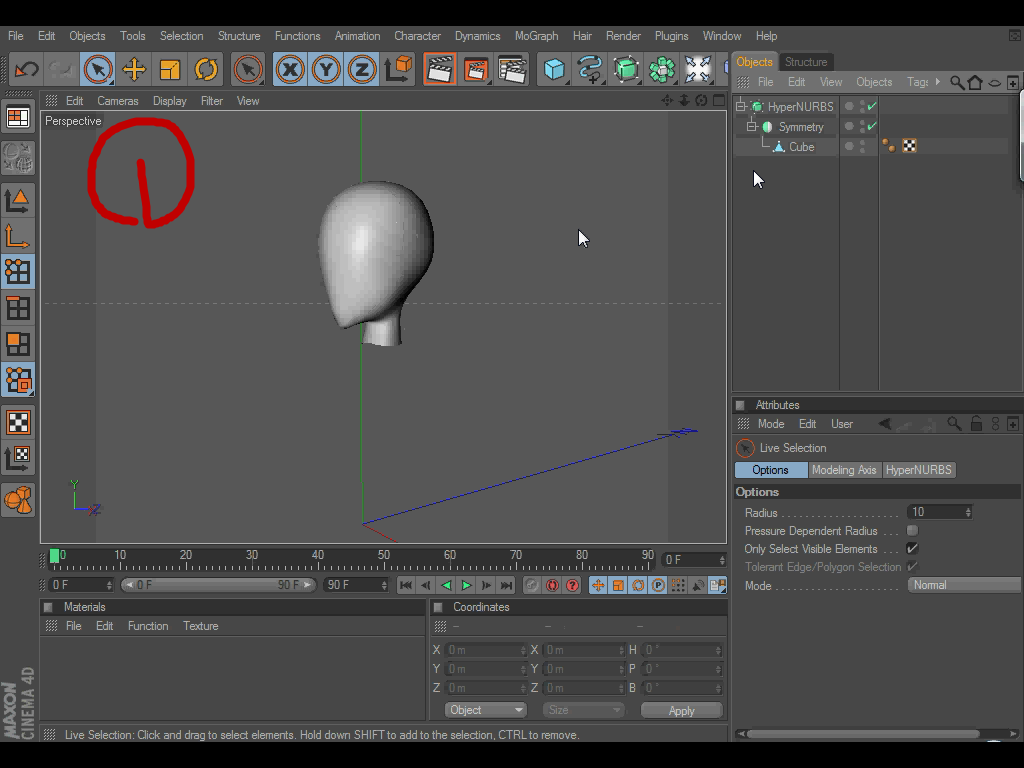Open the Modeling Axis tab
1024x768 pixels.
coord(844,470)
